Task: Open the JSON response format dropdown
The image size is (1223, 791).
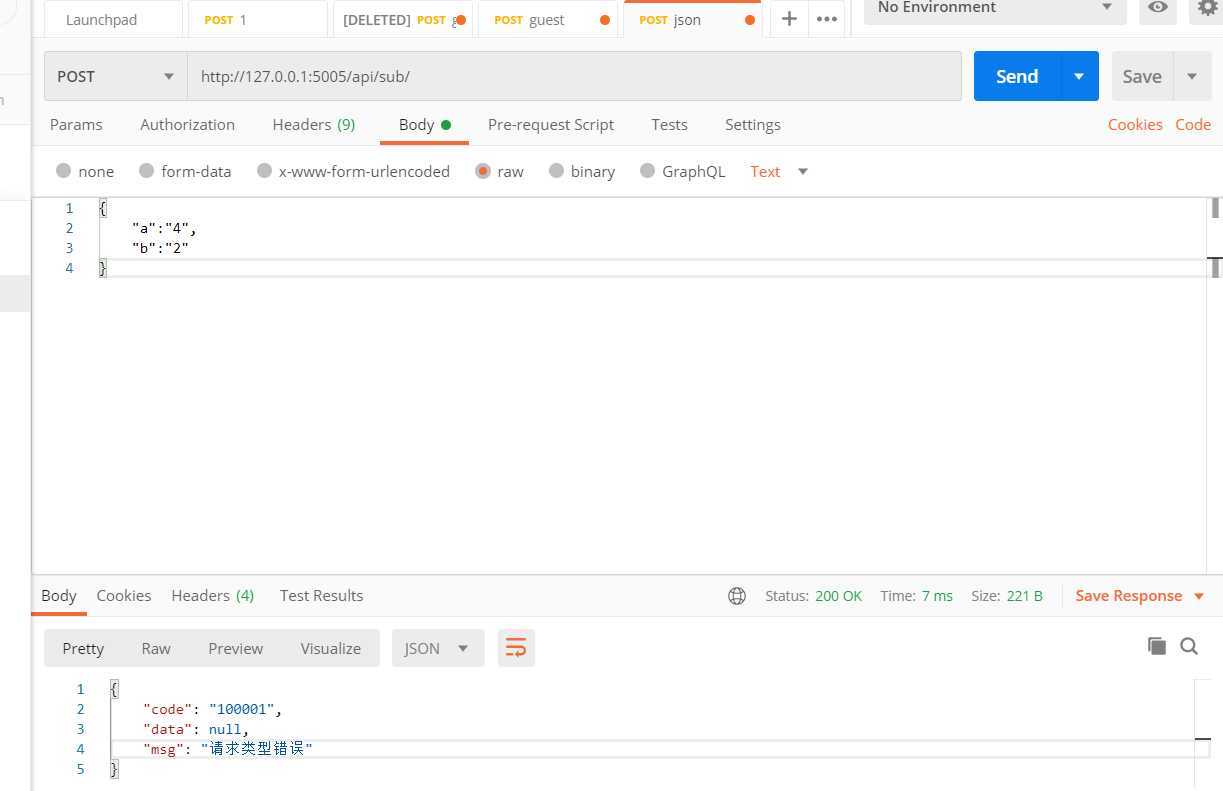Action: coord(438,648)
